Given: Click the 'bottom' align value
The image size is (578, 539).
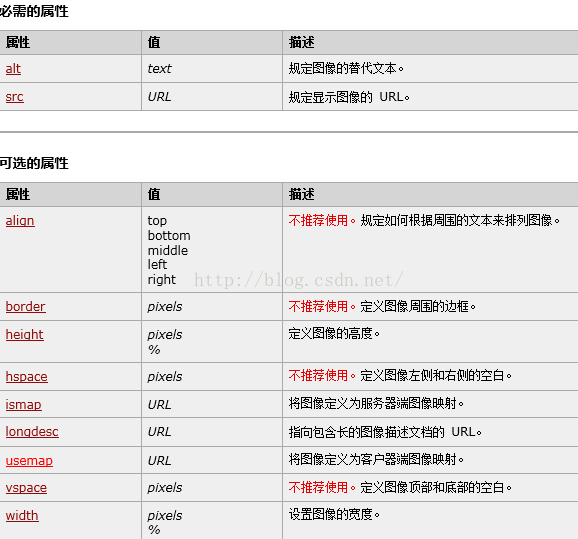Looking at the screenshot, I should click(x=169, y=236).
